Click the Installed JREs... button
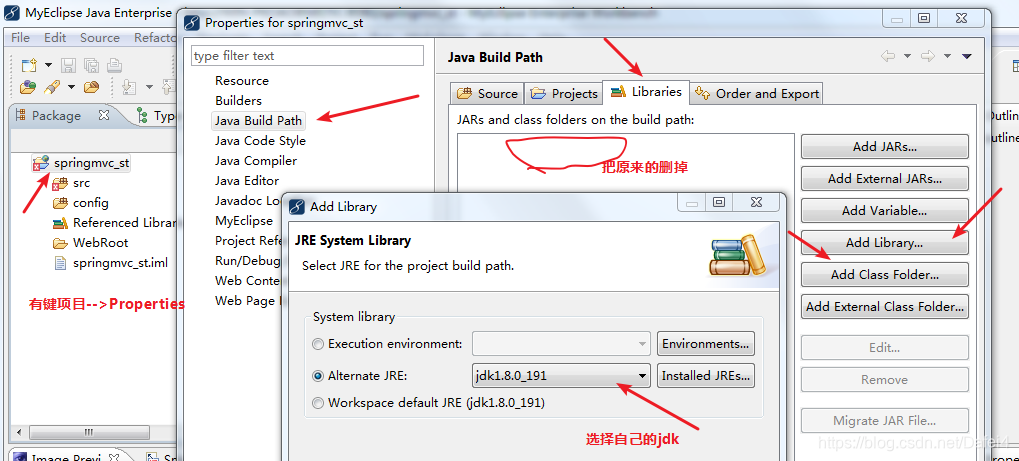1019x461 pixels. 706,376
